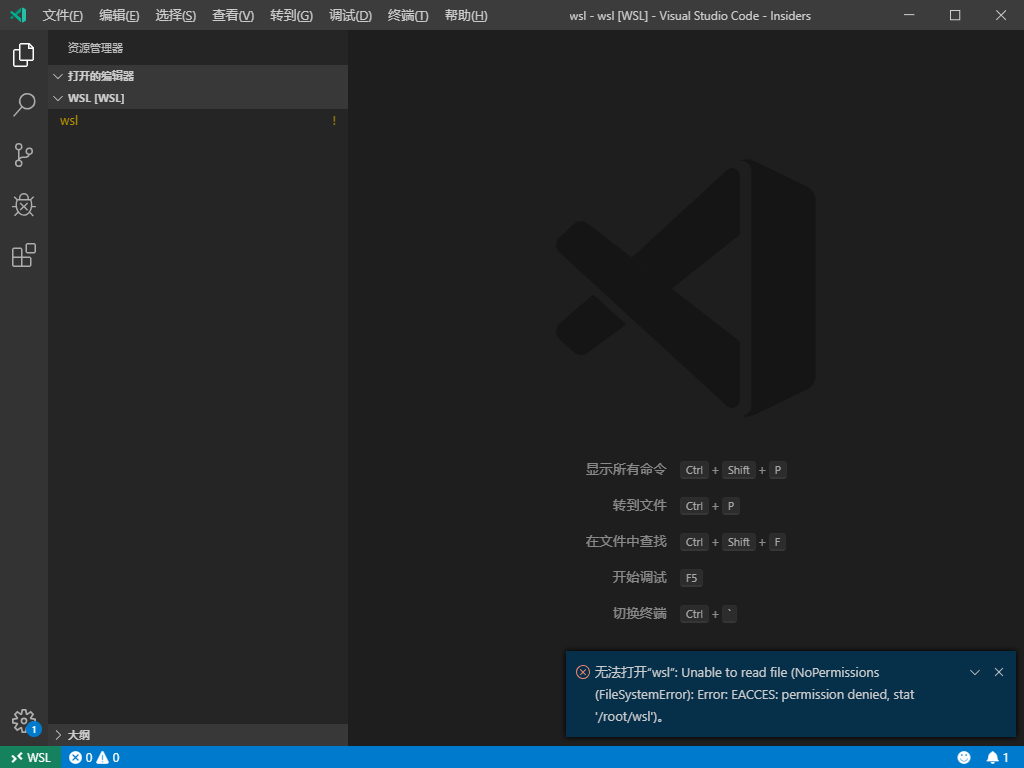
Task: Click the 资源管理器 panel title
Action: tap(93, 46)
